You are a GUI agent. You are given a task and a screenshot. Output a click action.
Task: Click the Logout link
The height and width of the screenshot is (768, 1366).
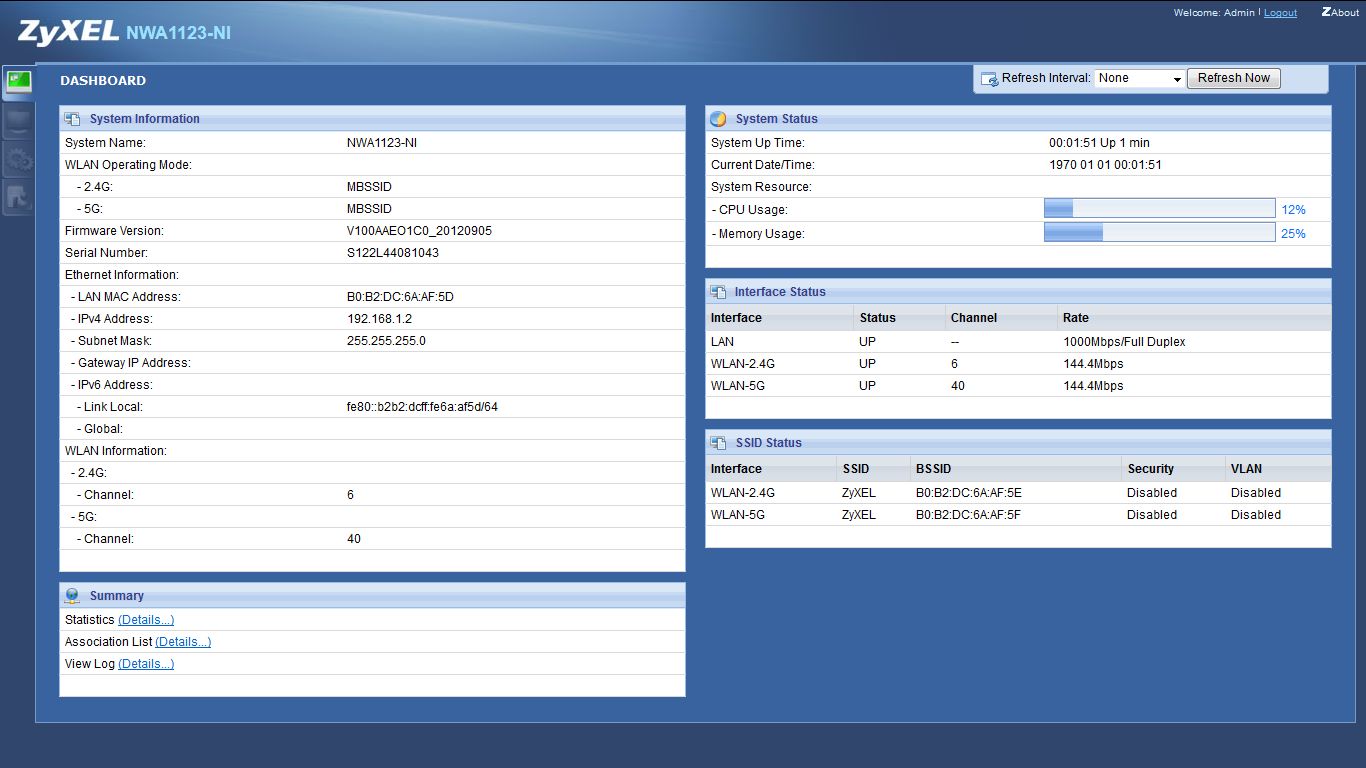(x=1280, y=13)
